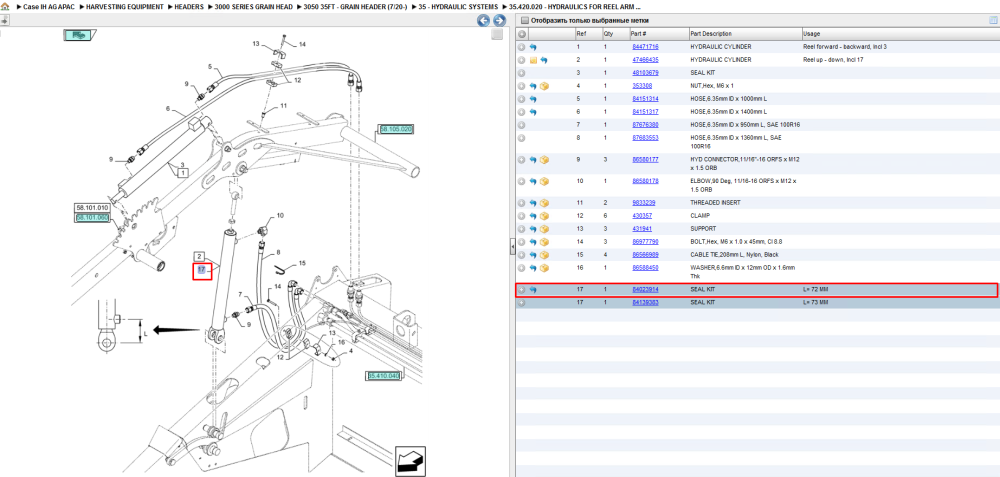Open part number link 84471716
Image resolution: width=1000 pixels, height=477 pixels.
pyautogui.click(x=645, y=47)
